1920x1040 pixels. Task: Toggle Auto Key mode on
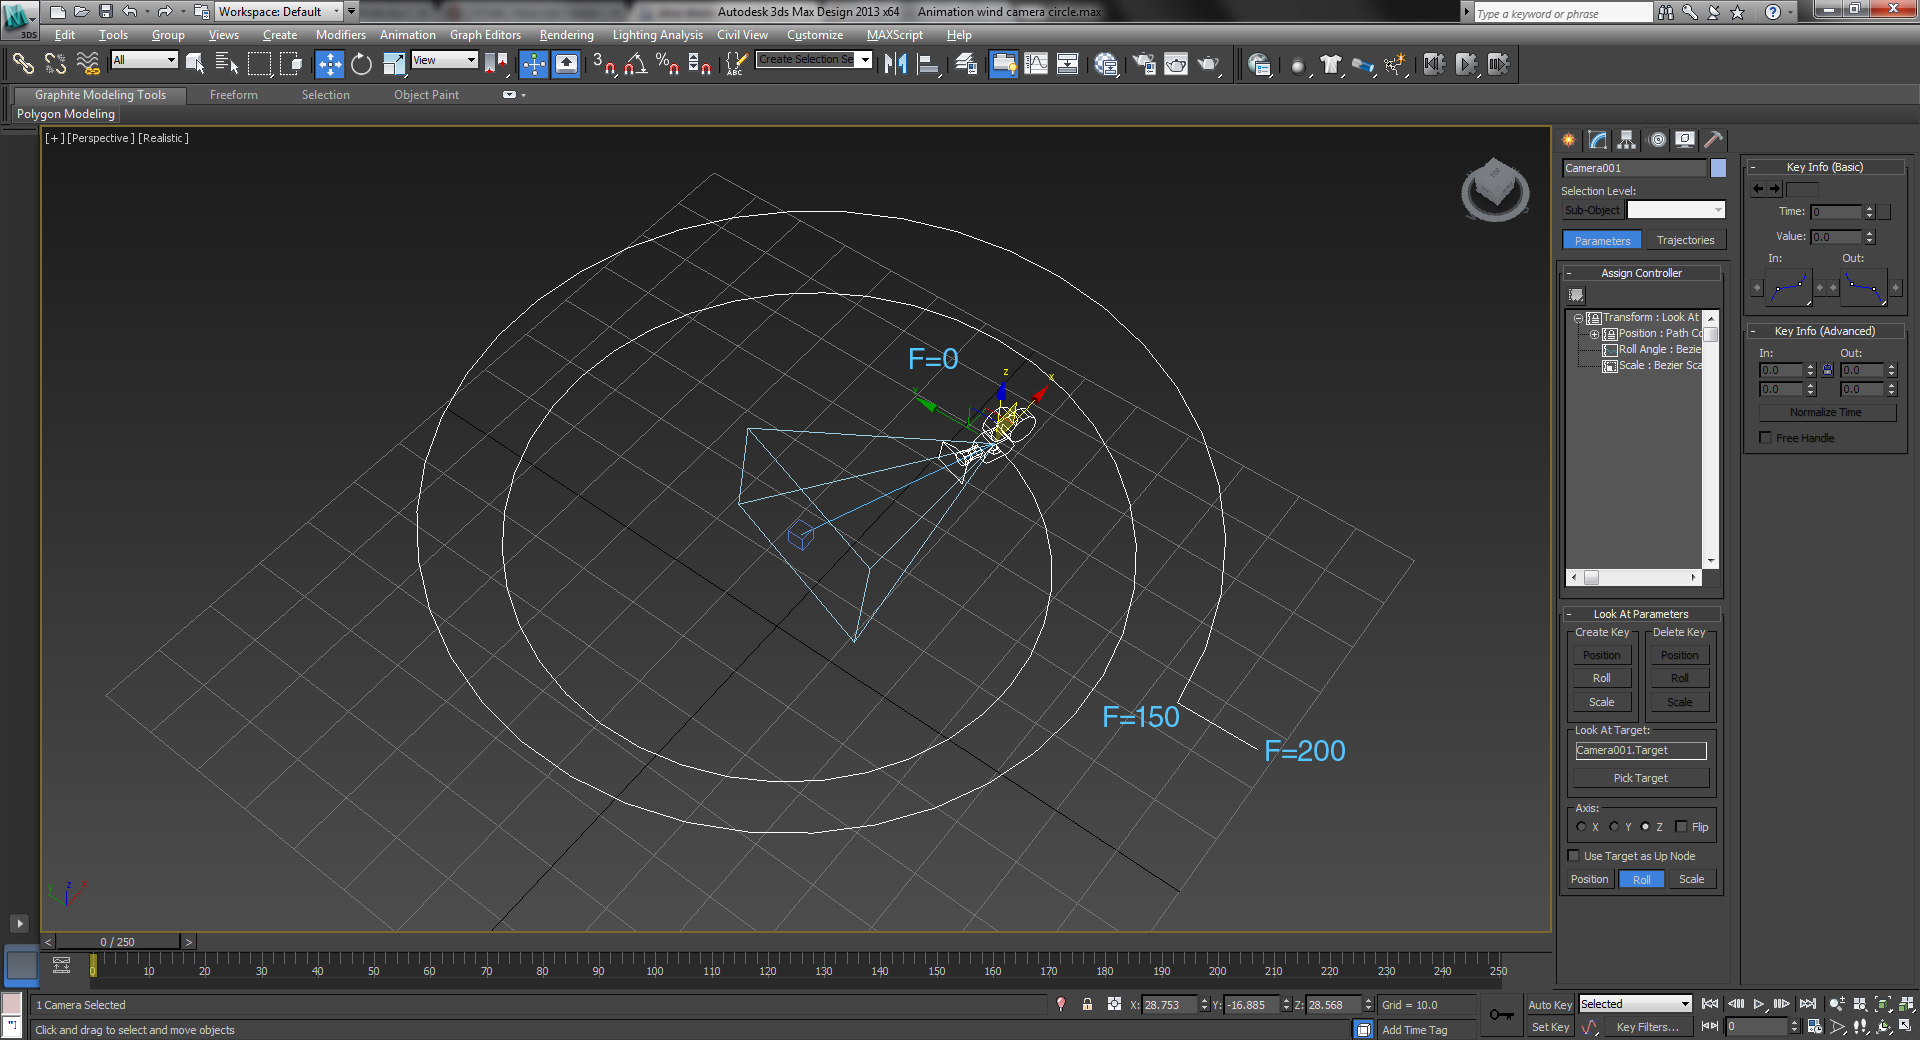1549,1004
